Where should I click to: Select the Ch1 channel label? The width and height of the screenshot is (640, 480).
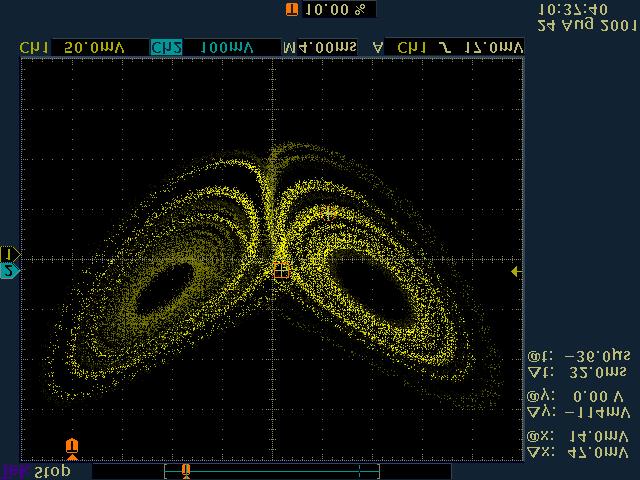(x=34, y=48)
